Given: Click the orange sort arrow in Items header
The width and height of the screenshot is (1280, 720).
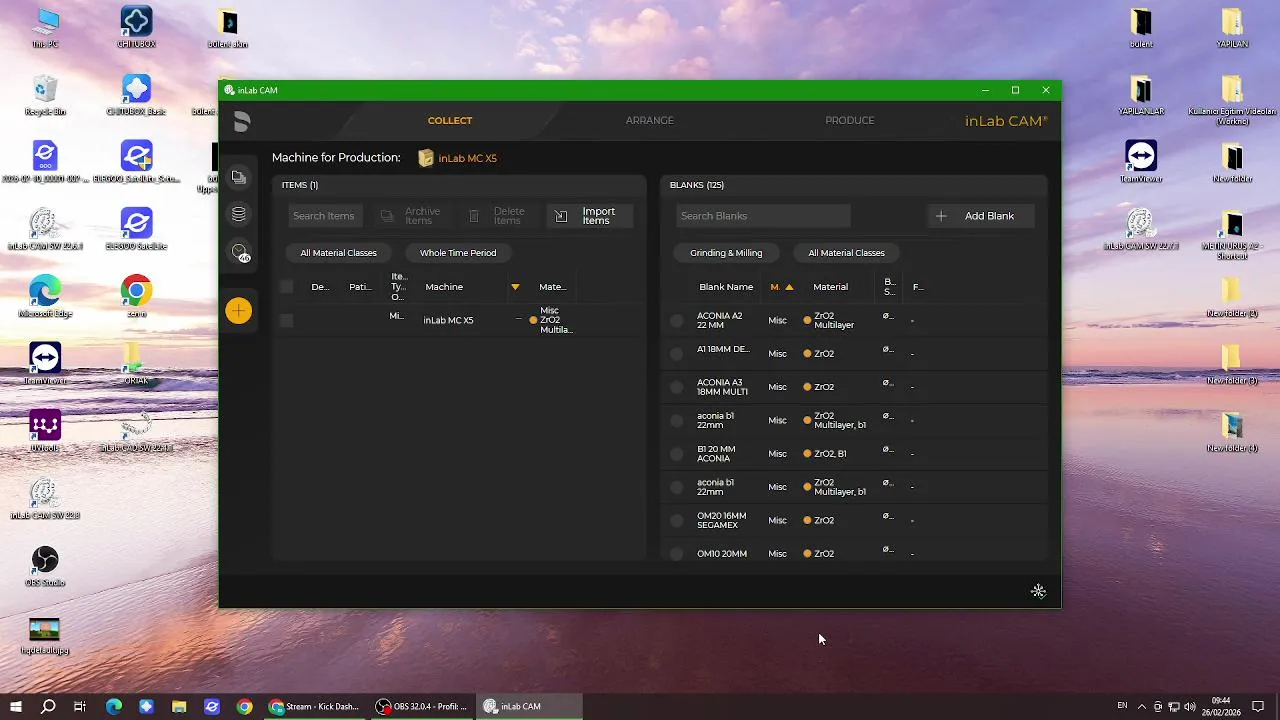Looking at the screenshot, I should pos(515,287).
